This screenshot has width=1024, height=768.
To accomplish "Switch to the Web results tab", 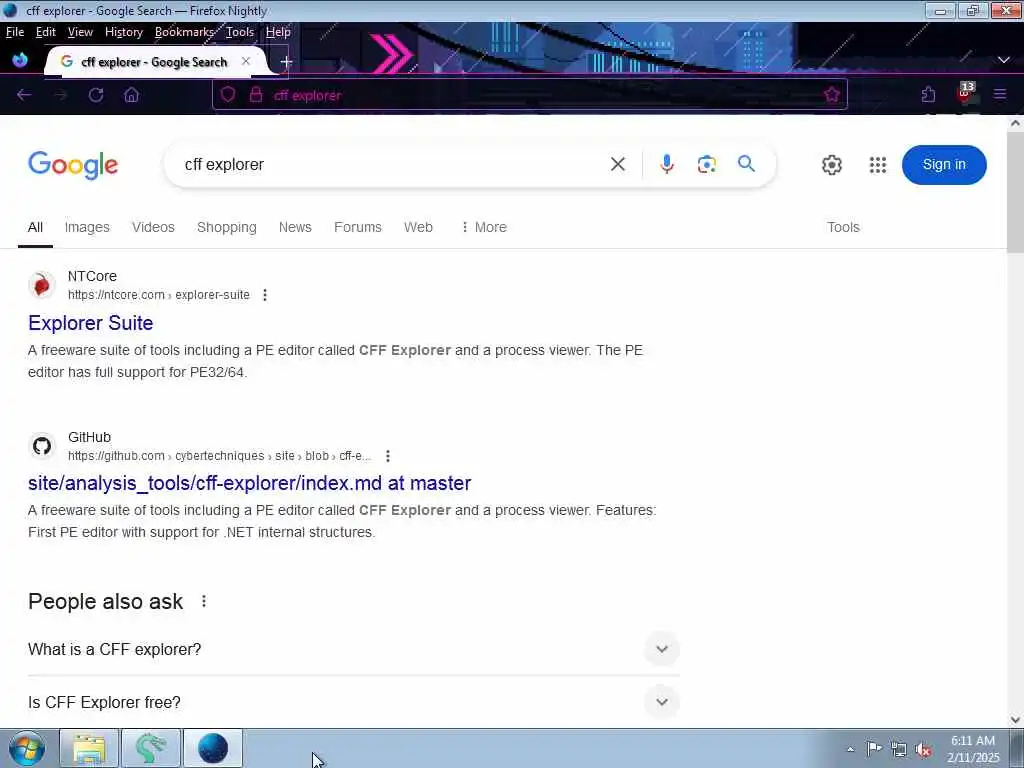I will coord(418,227).
